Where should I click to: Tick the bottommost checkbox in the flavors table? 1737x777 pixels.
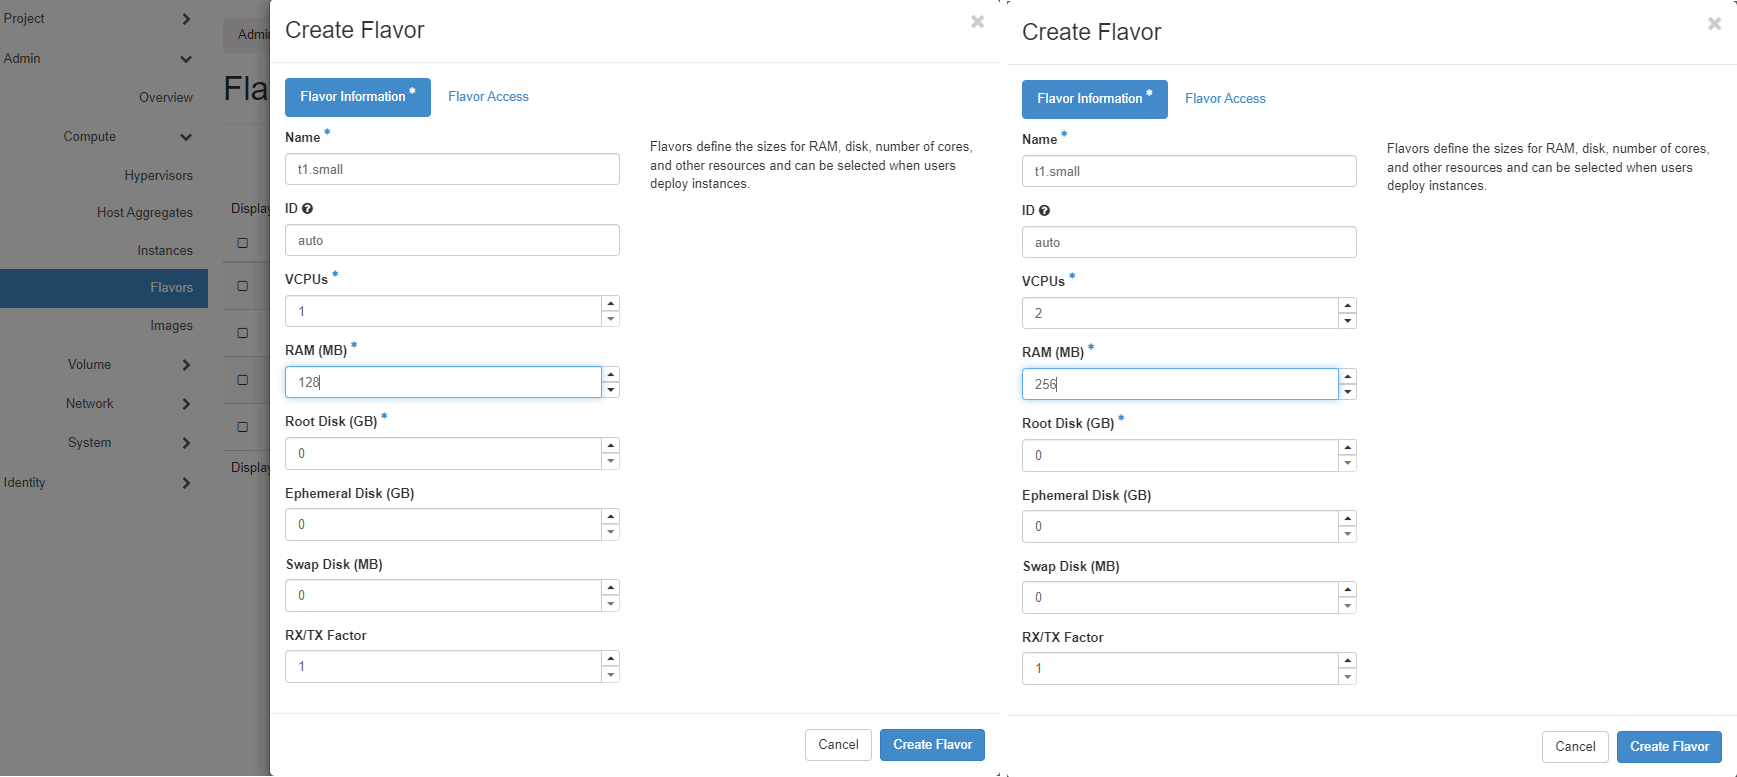pyautogui.click(x=242, y=427)
